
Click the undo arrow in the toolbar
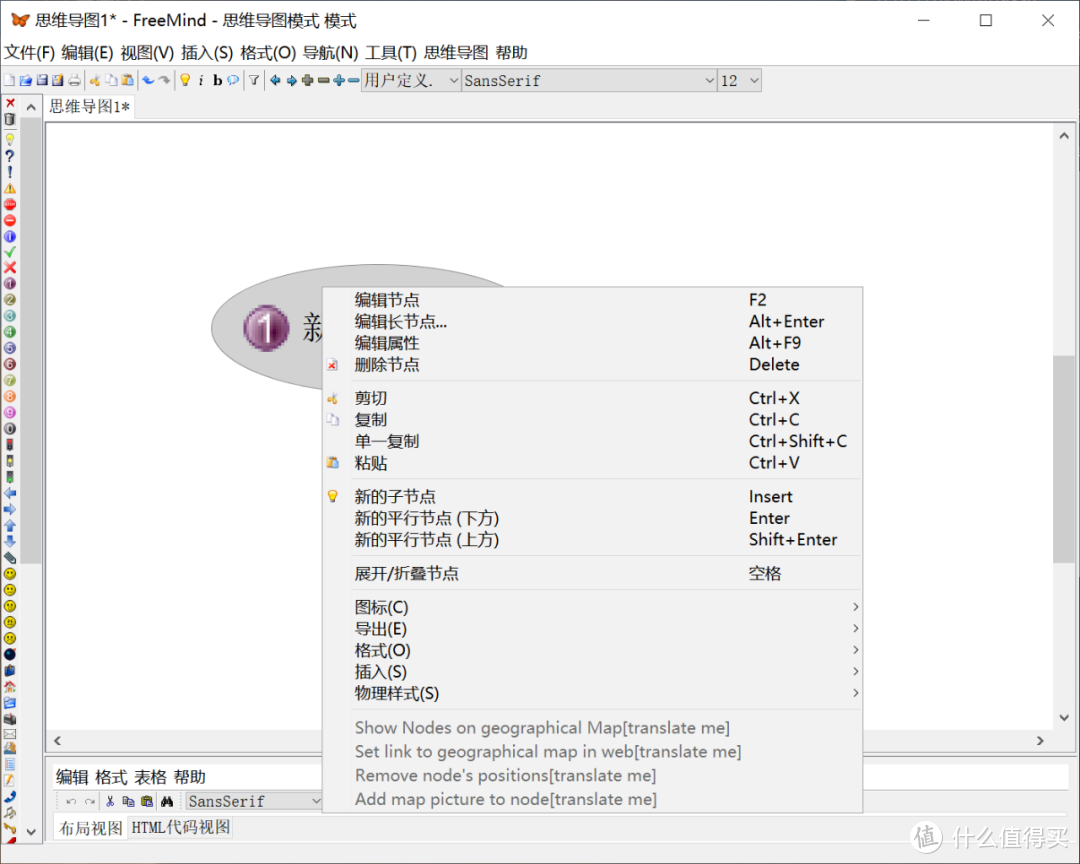[x=147, y=81]
